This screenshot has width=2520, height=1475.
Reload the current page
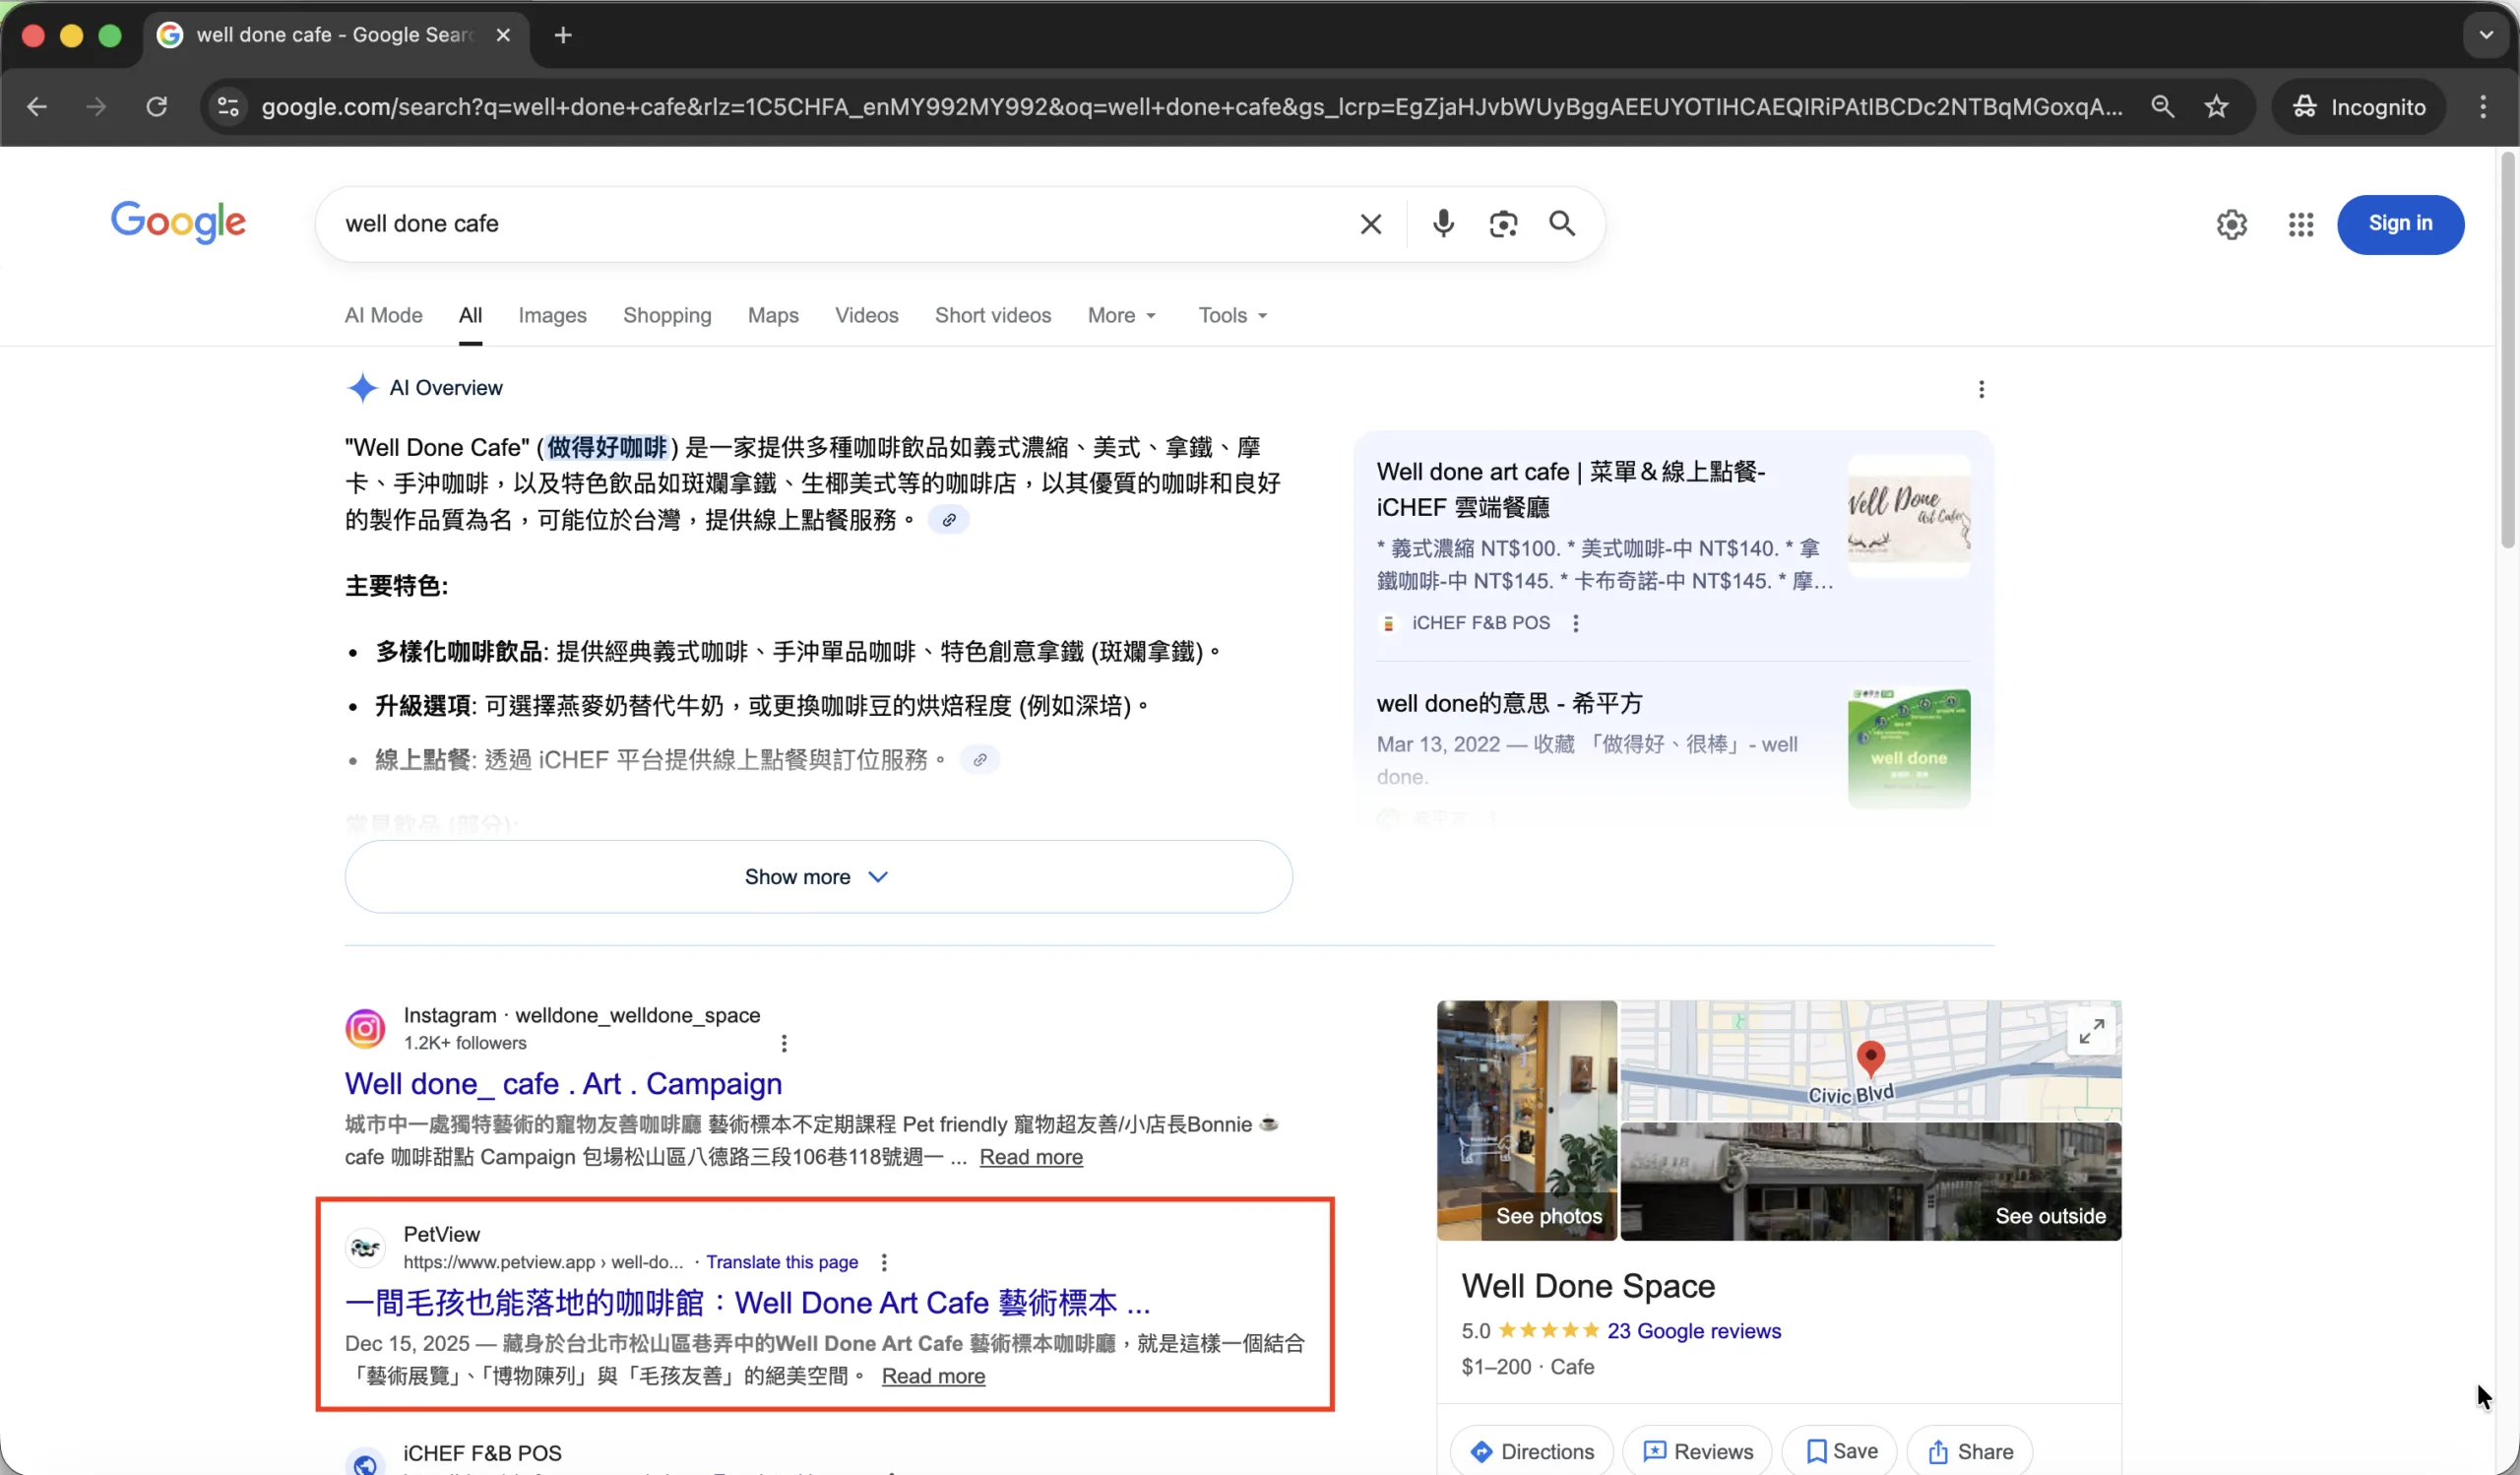pos(156,107)
